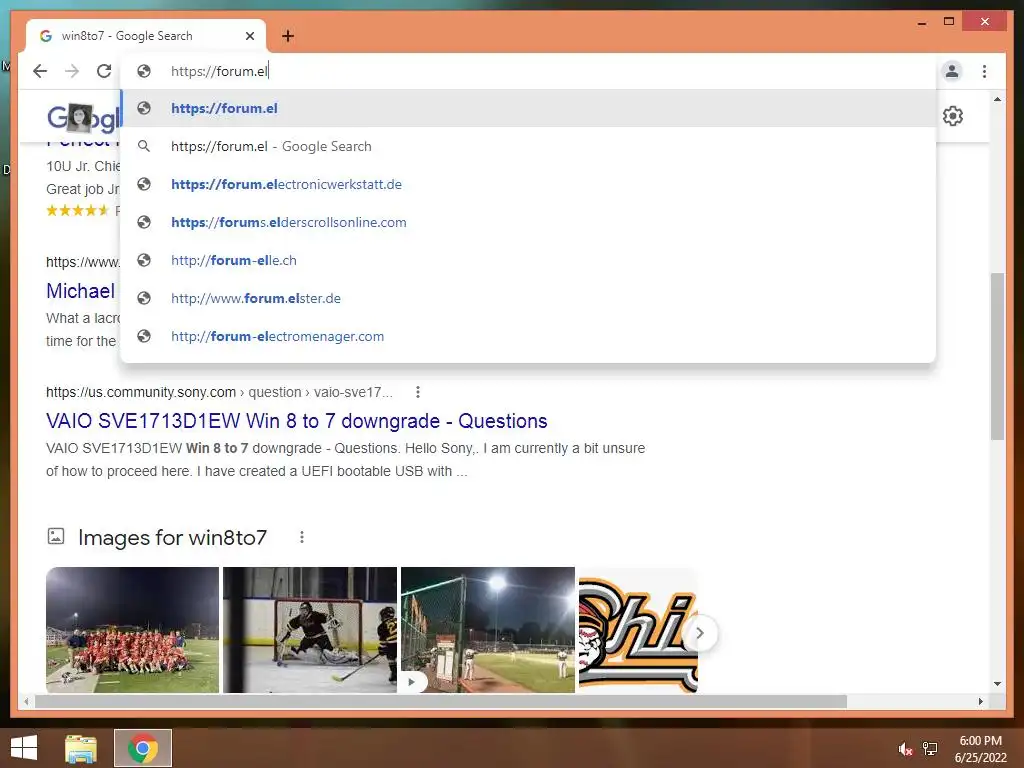The image size is (1024, 768).
Task: Click the horizontal scrollbar right arrow
Action: pyautogui.click(x=980, y=701)
